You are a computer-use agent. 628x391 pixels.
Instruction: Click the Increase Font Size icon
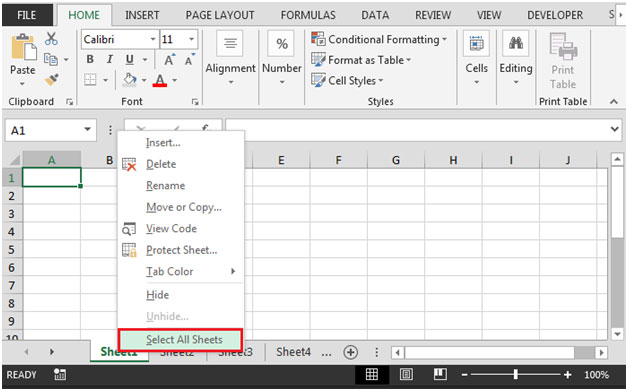[x=170, y=60]
